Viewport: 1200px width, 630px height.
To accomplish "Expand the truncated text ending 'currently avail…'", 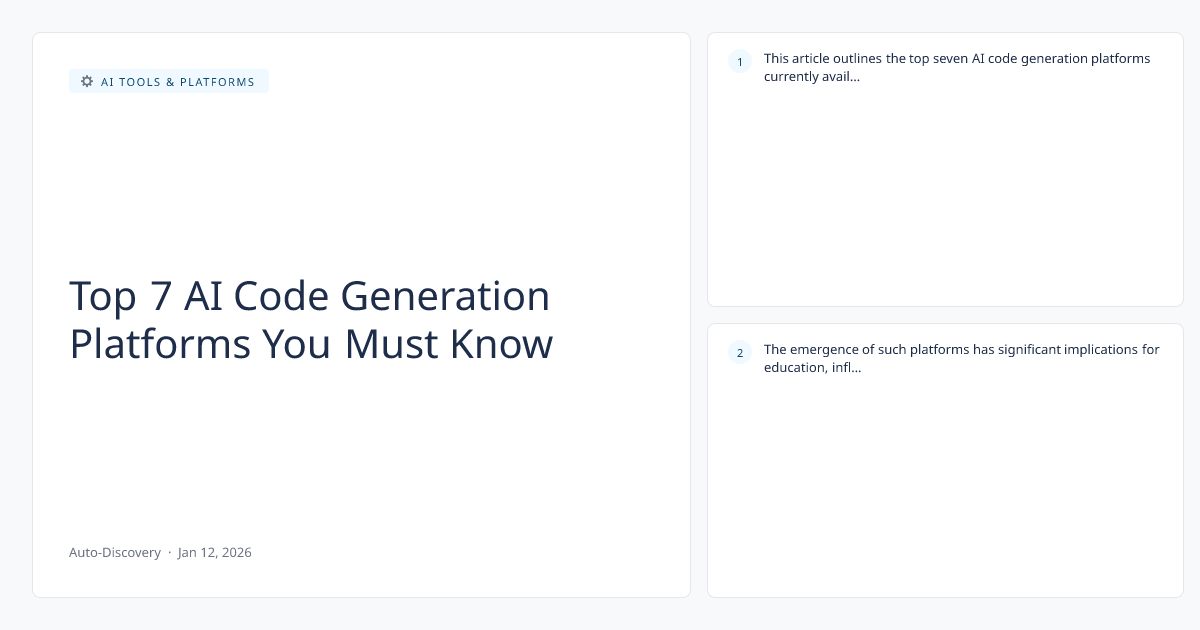I will (x=812, y=77).
